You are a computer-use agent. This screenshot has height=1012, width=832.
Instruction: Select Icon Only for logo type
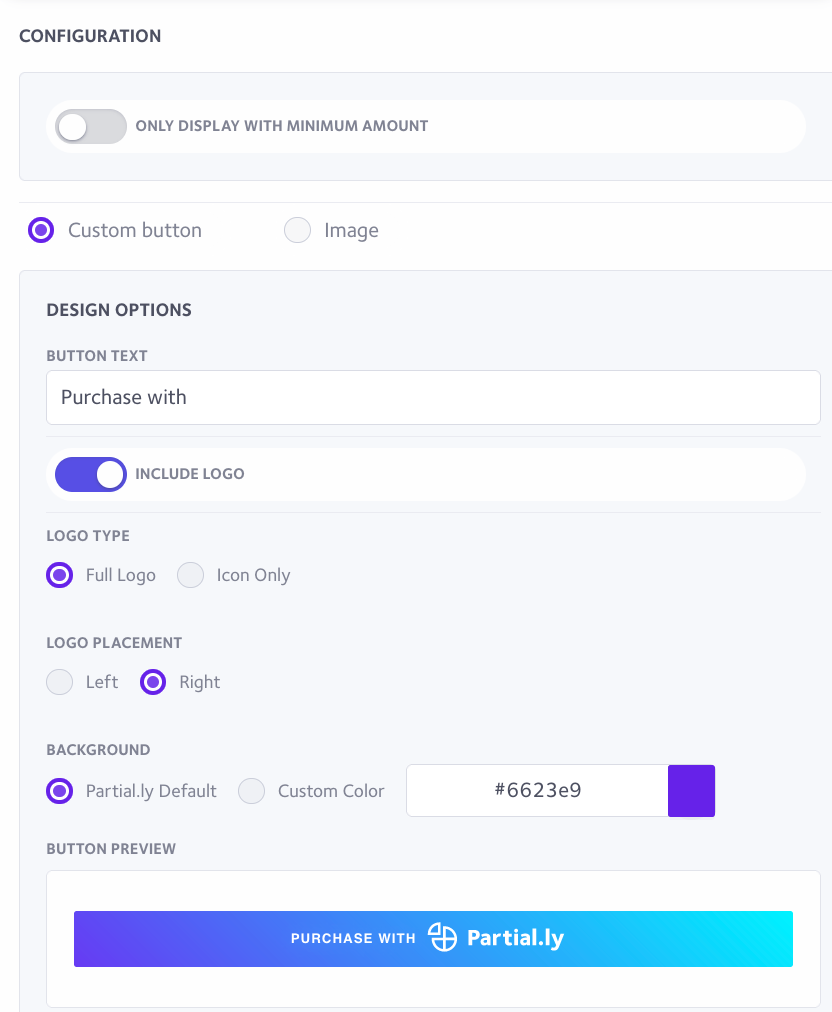pos(190,575)
